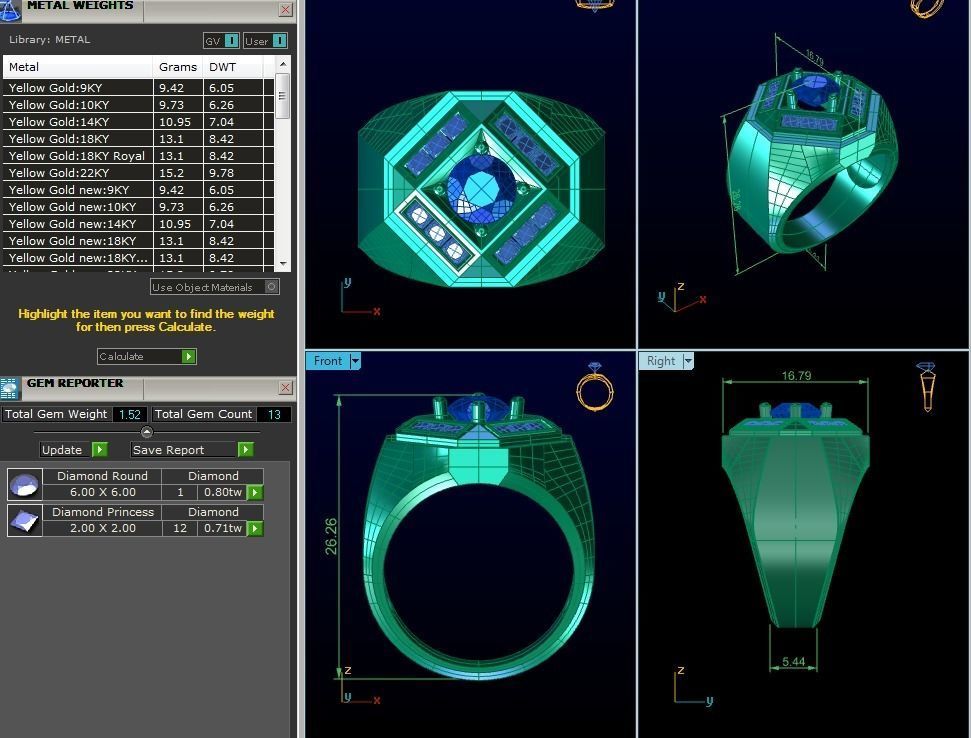Select Yellow Gold new:14KY row

tap(139, 224)
